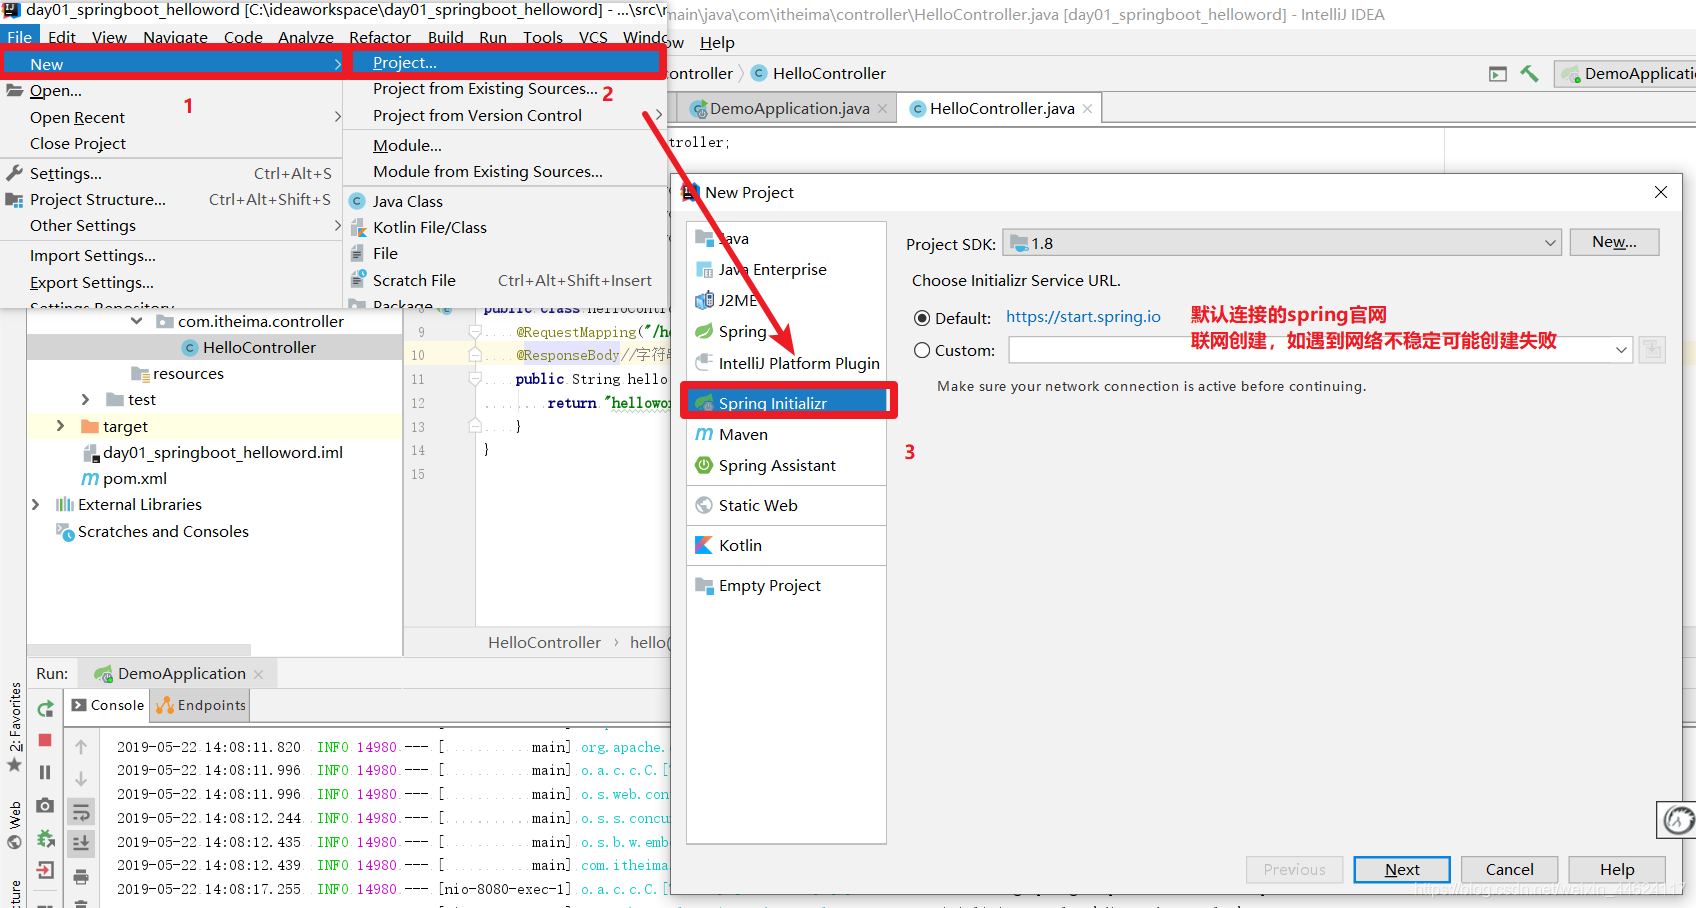The image size is (1696, 908).
Task: Select the Default service URL radio button
Action: 922,318
